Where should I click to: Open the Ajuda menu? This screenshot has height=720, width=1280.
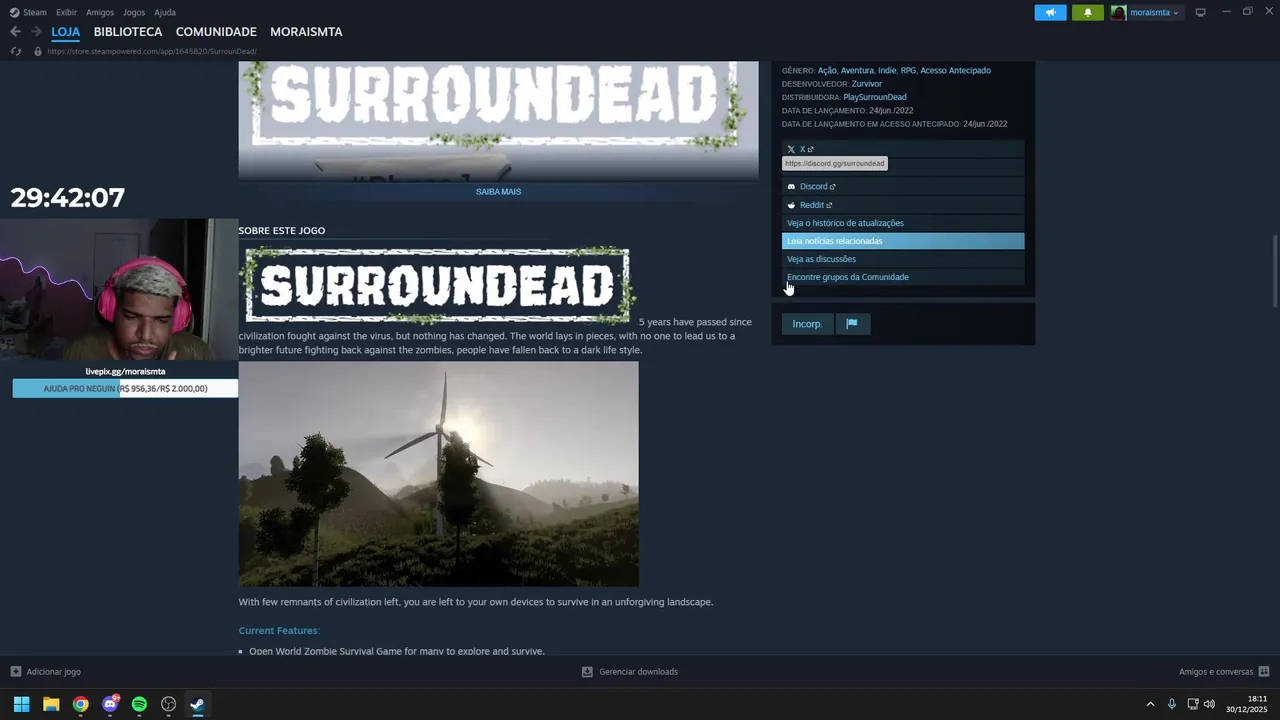point(165,12)
